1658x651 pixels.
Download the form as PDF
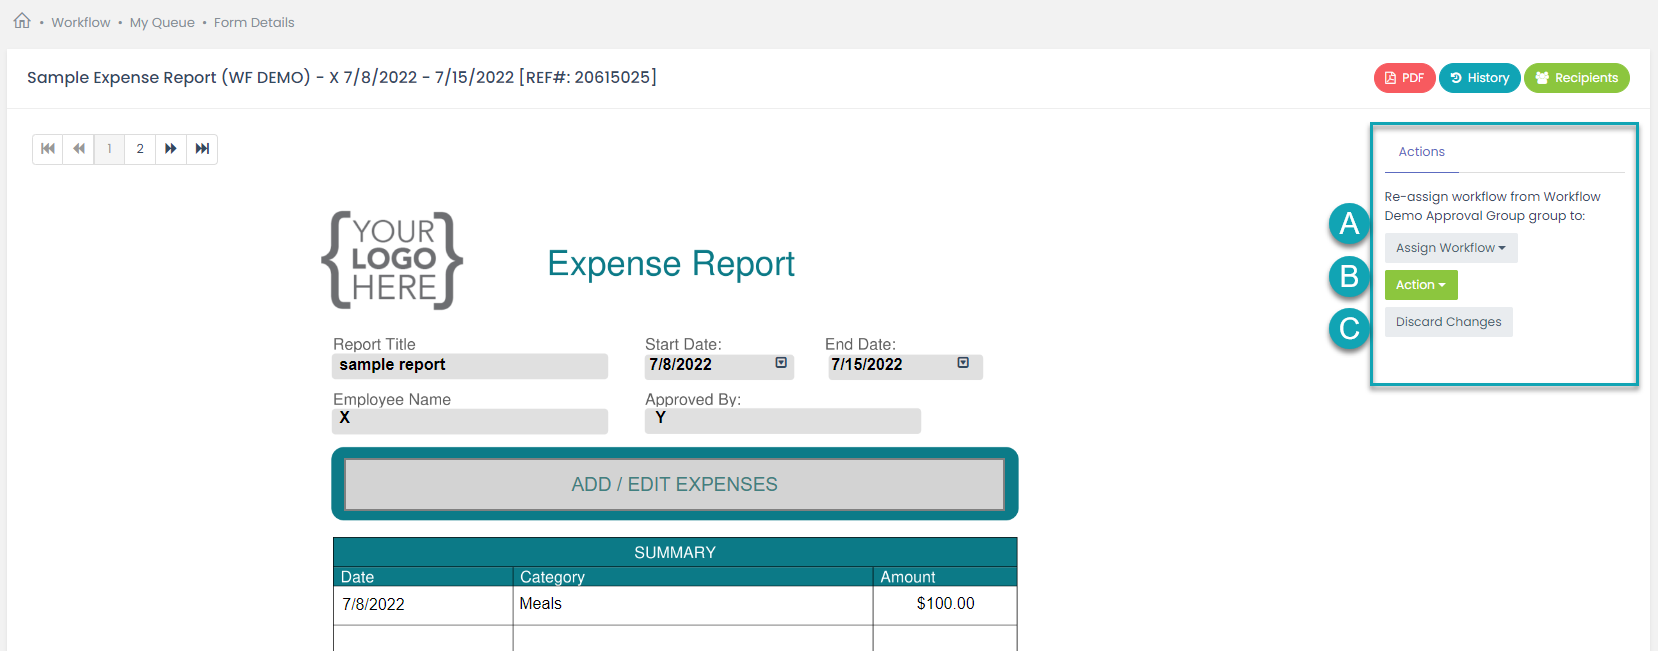pos(1404,78)
